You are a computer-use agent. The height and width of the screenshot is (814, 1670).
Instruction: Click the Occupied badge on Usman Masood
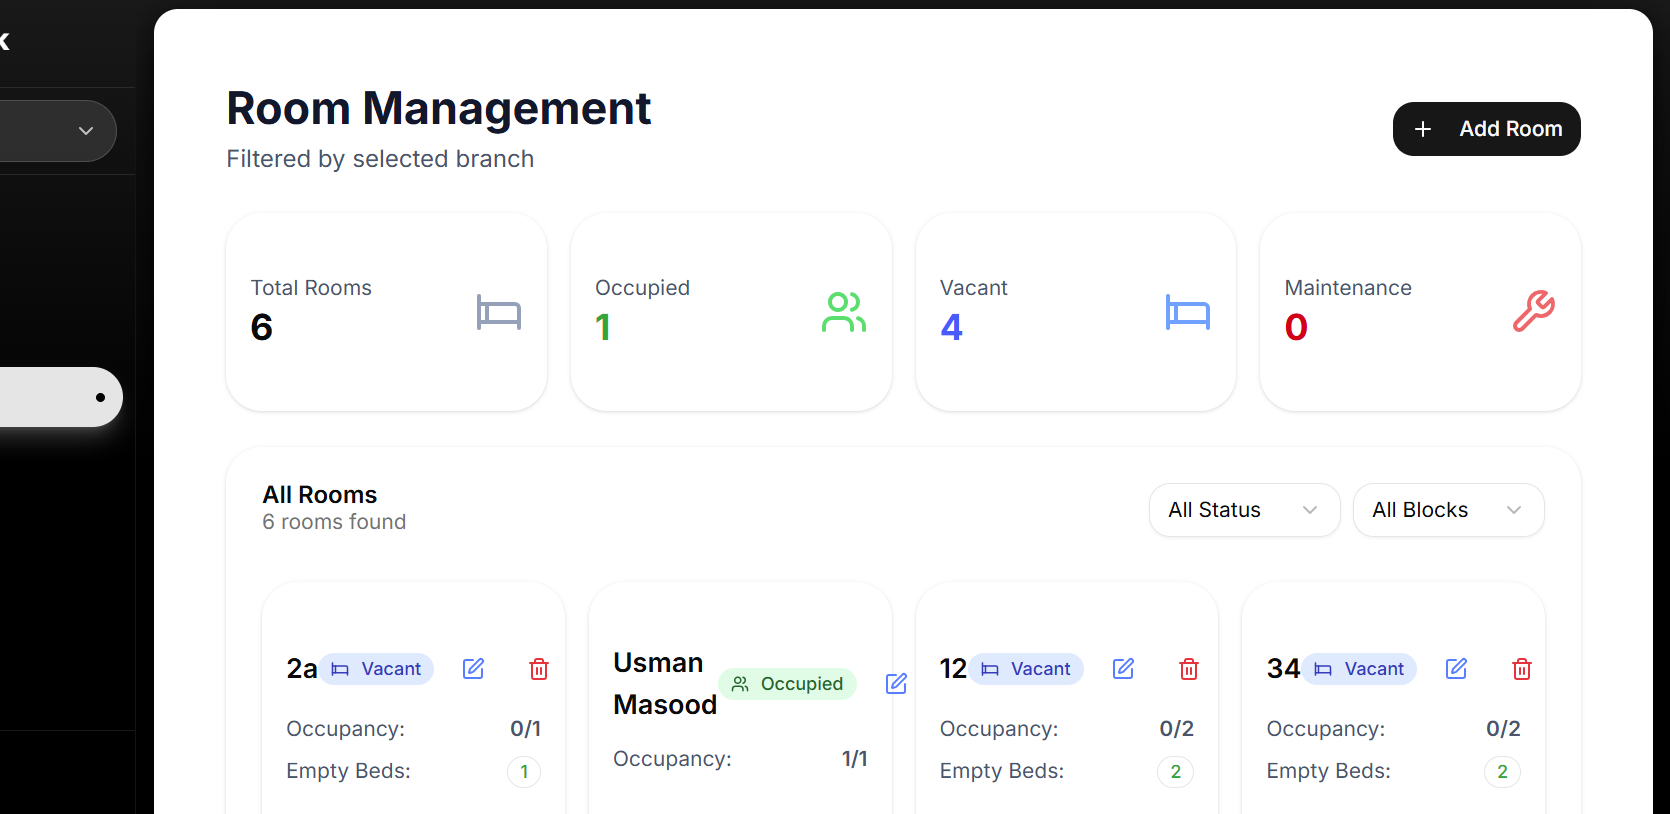(788, 684)
